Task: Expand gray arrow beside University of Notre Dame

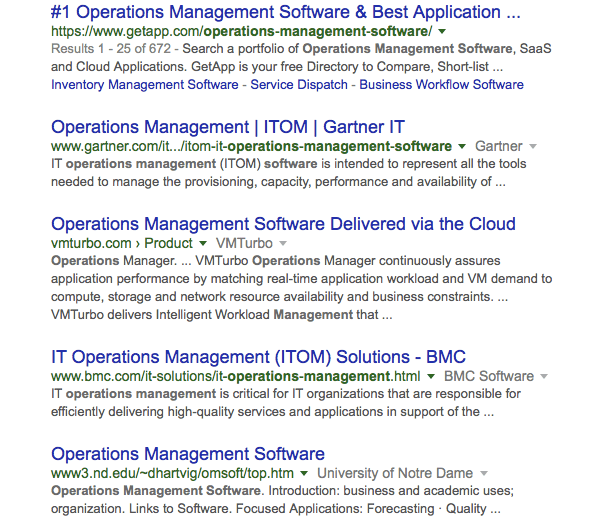Action: 484,473
